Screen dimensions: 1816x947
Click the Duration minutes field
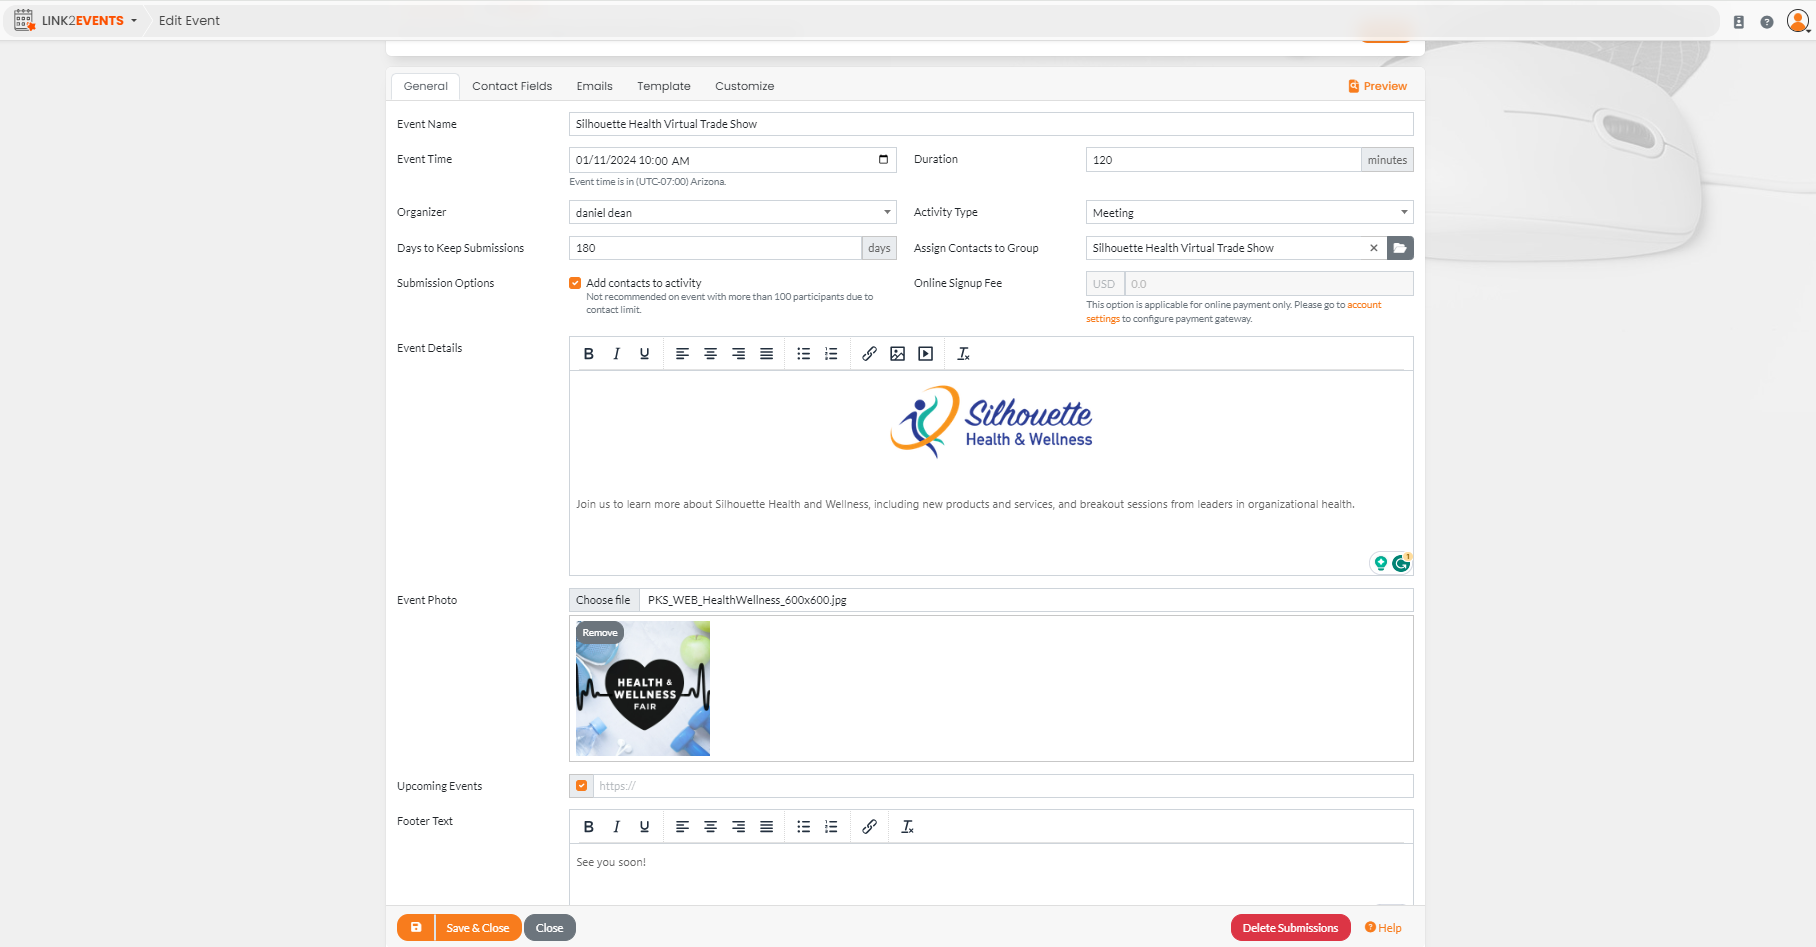pos(1223,160)
